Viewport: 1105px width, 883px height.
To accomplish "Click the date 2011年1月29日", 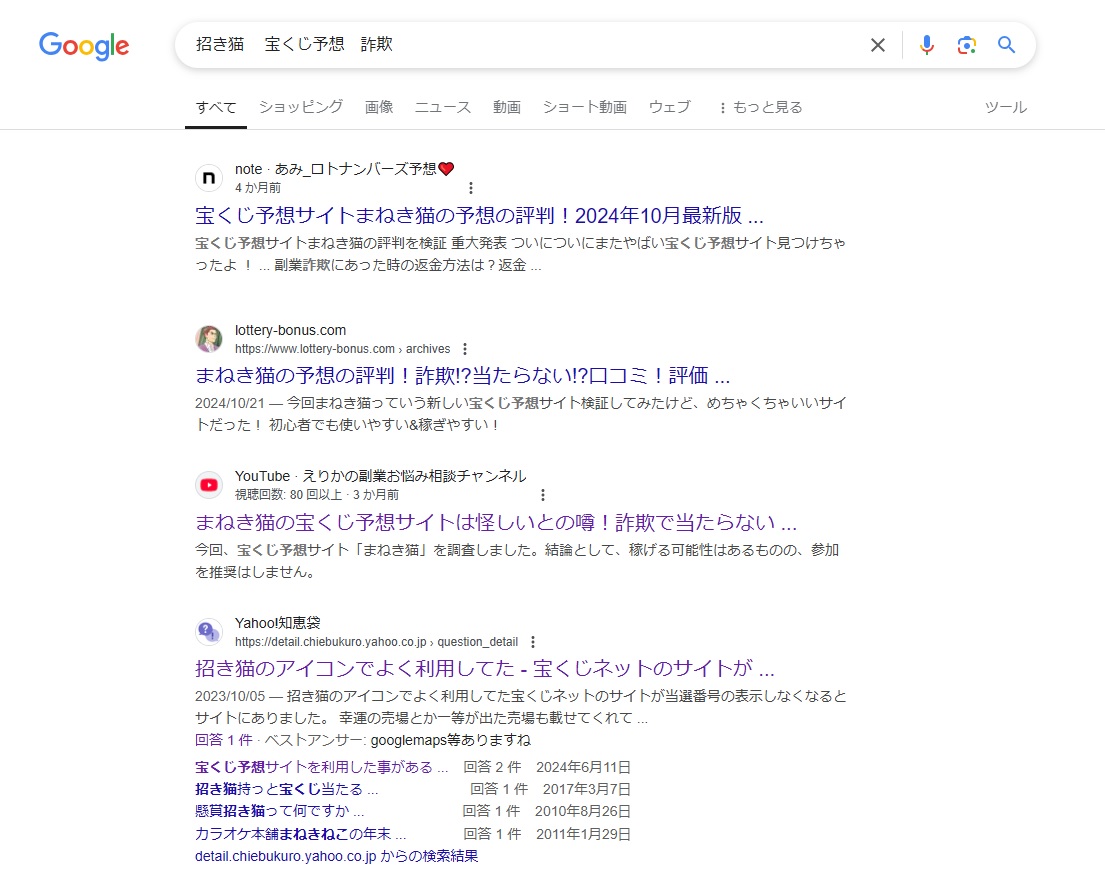I will (584, 834).
